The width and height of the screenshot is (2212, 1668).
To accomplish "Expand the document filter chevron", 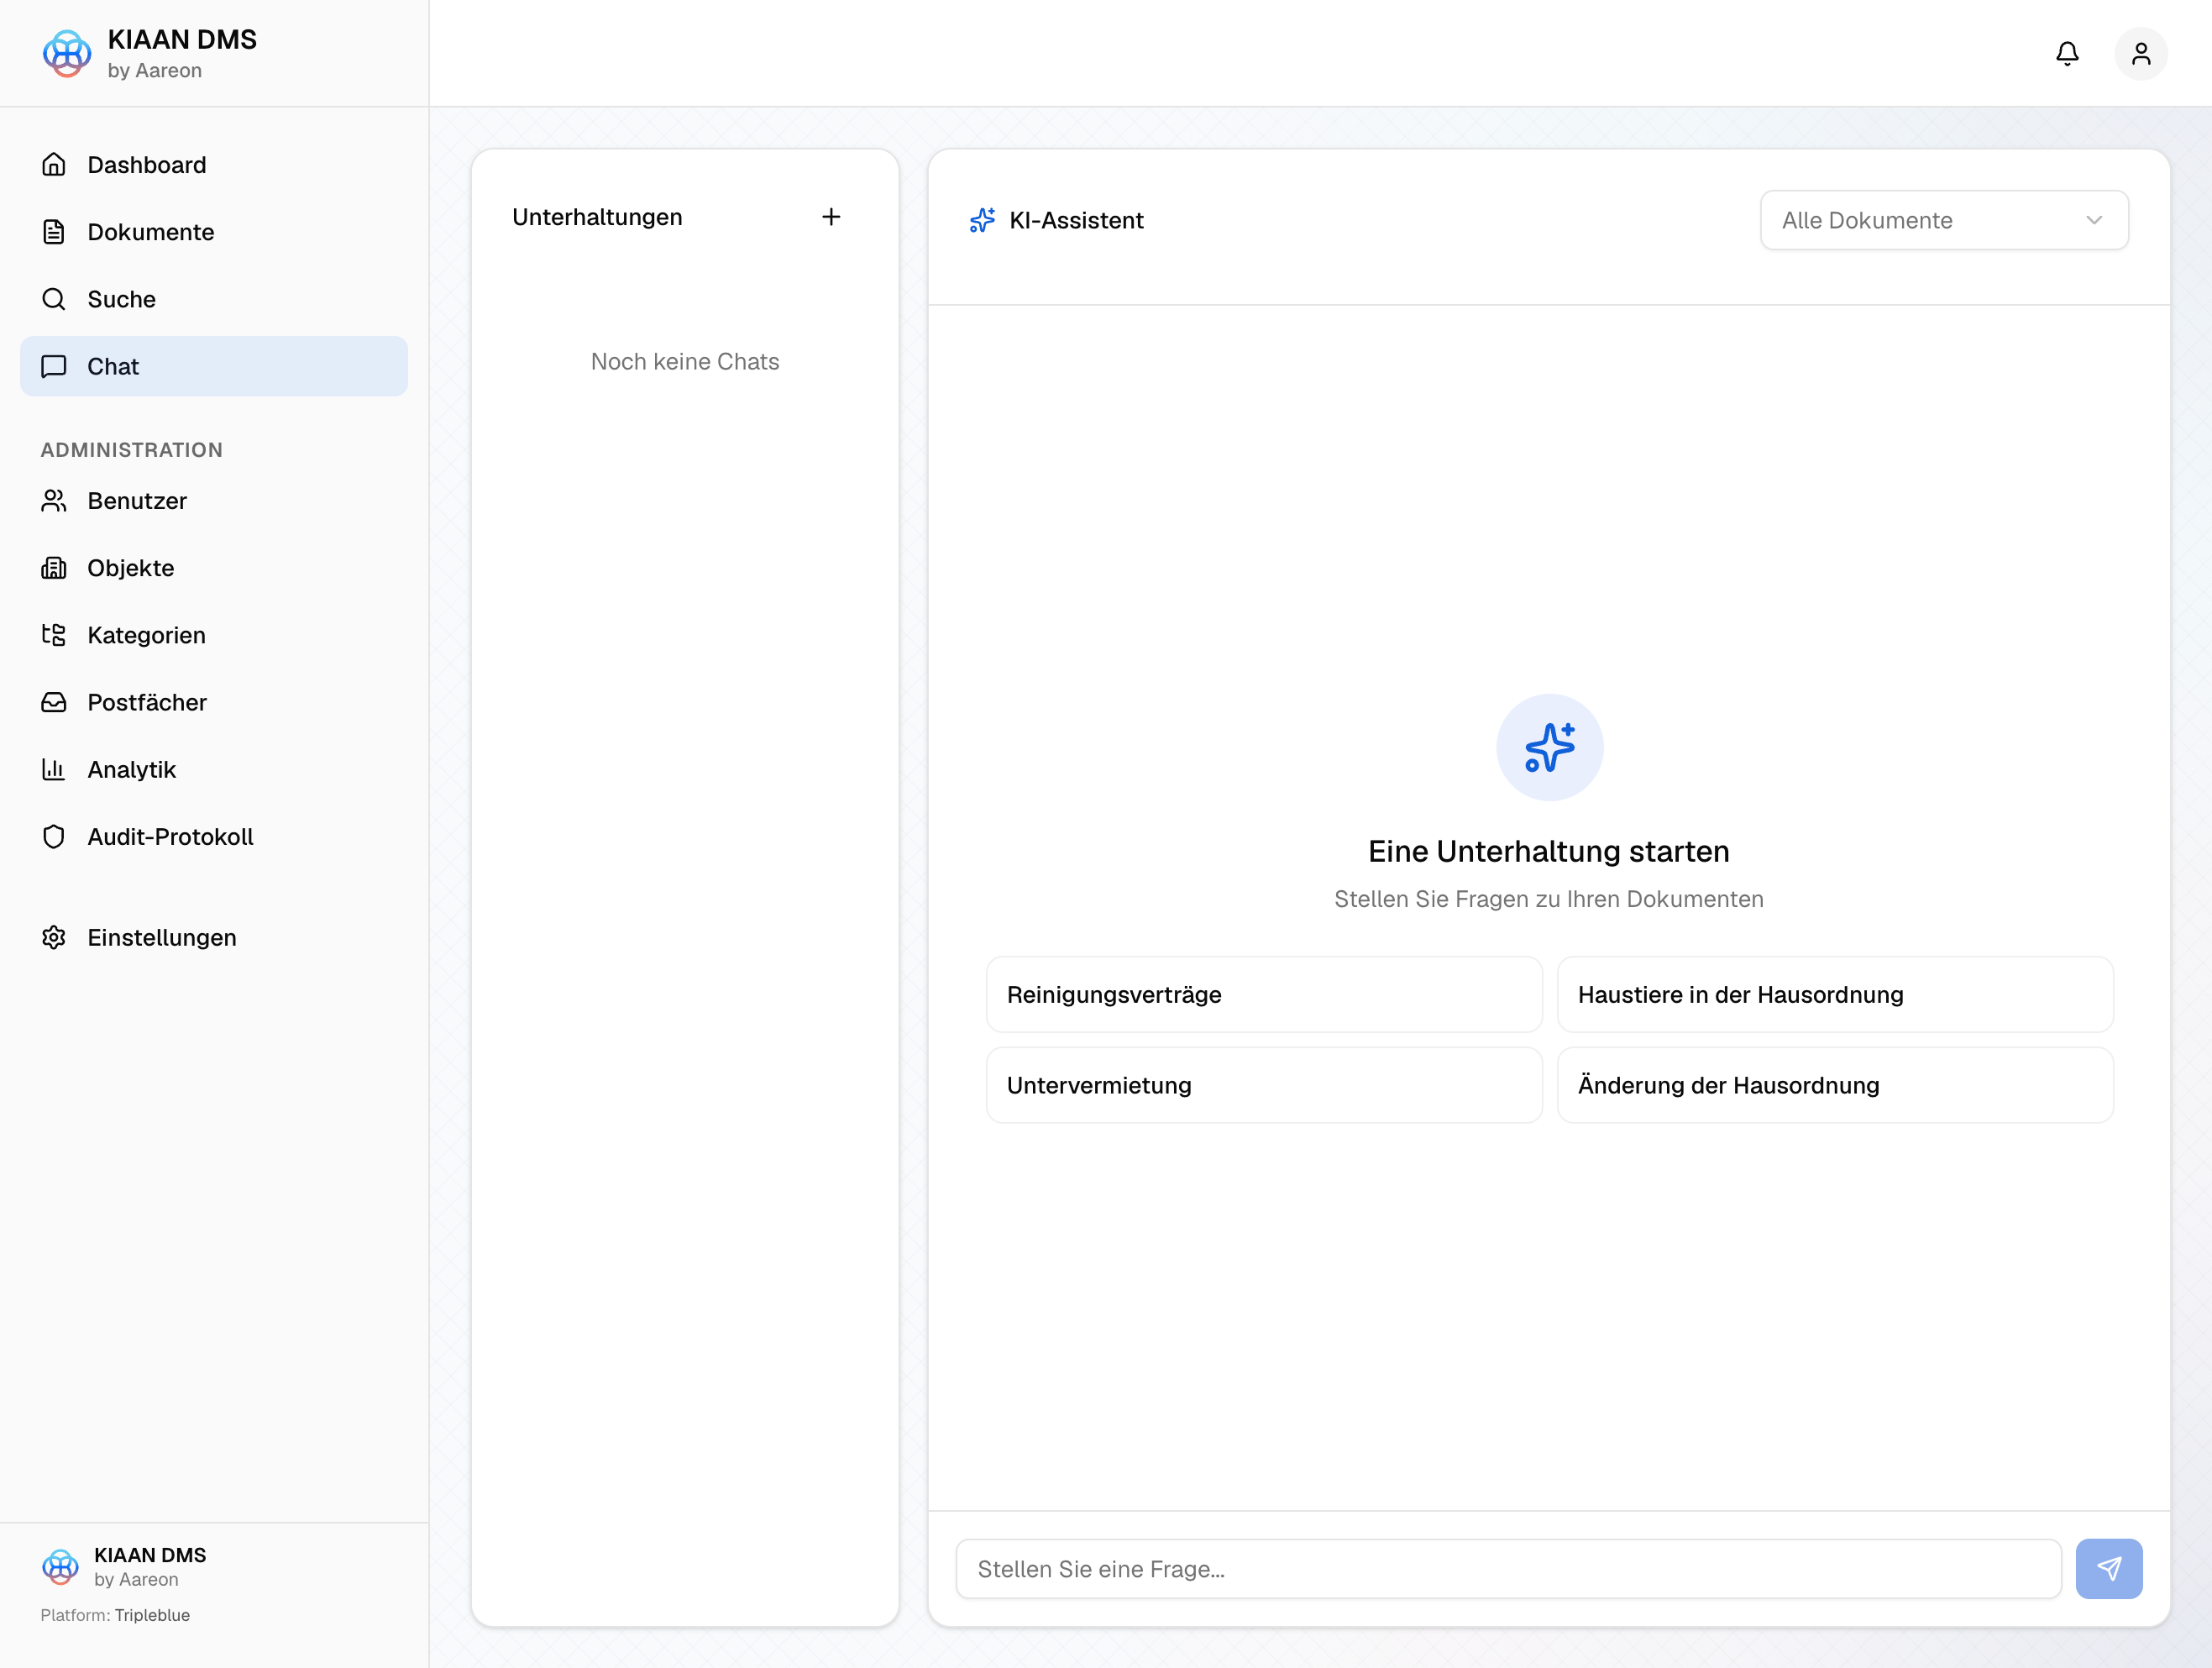I will [x=2093, y=220].
